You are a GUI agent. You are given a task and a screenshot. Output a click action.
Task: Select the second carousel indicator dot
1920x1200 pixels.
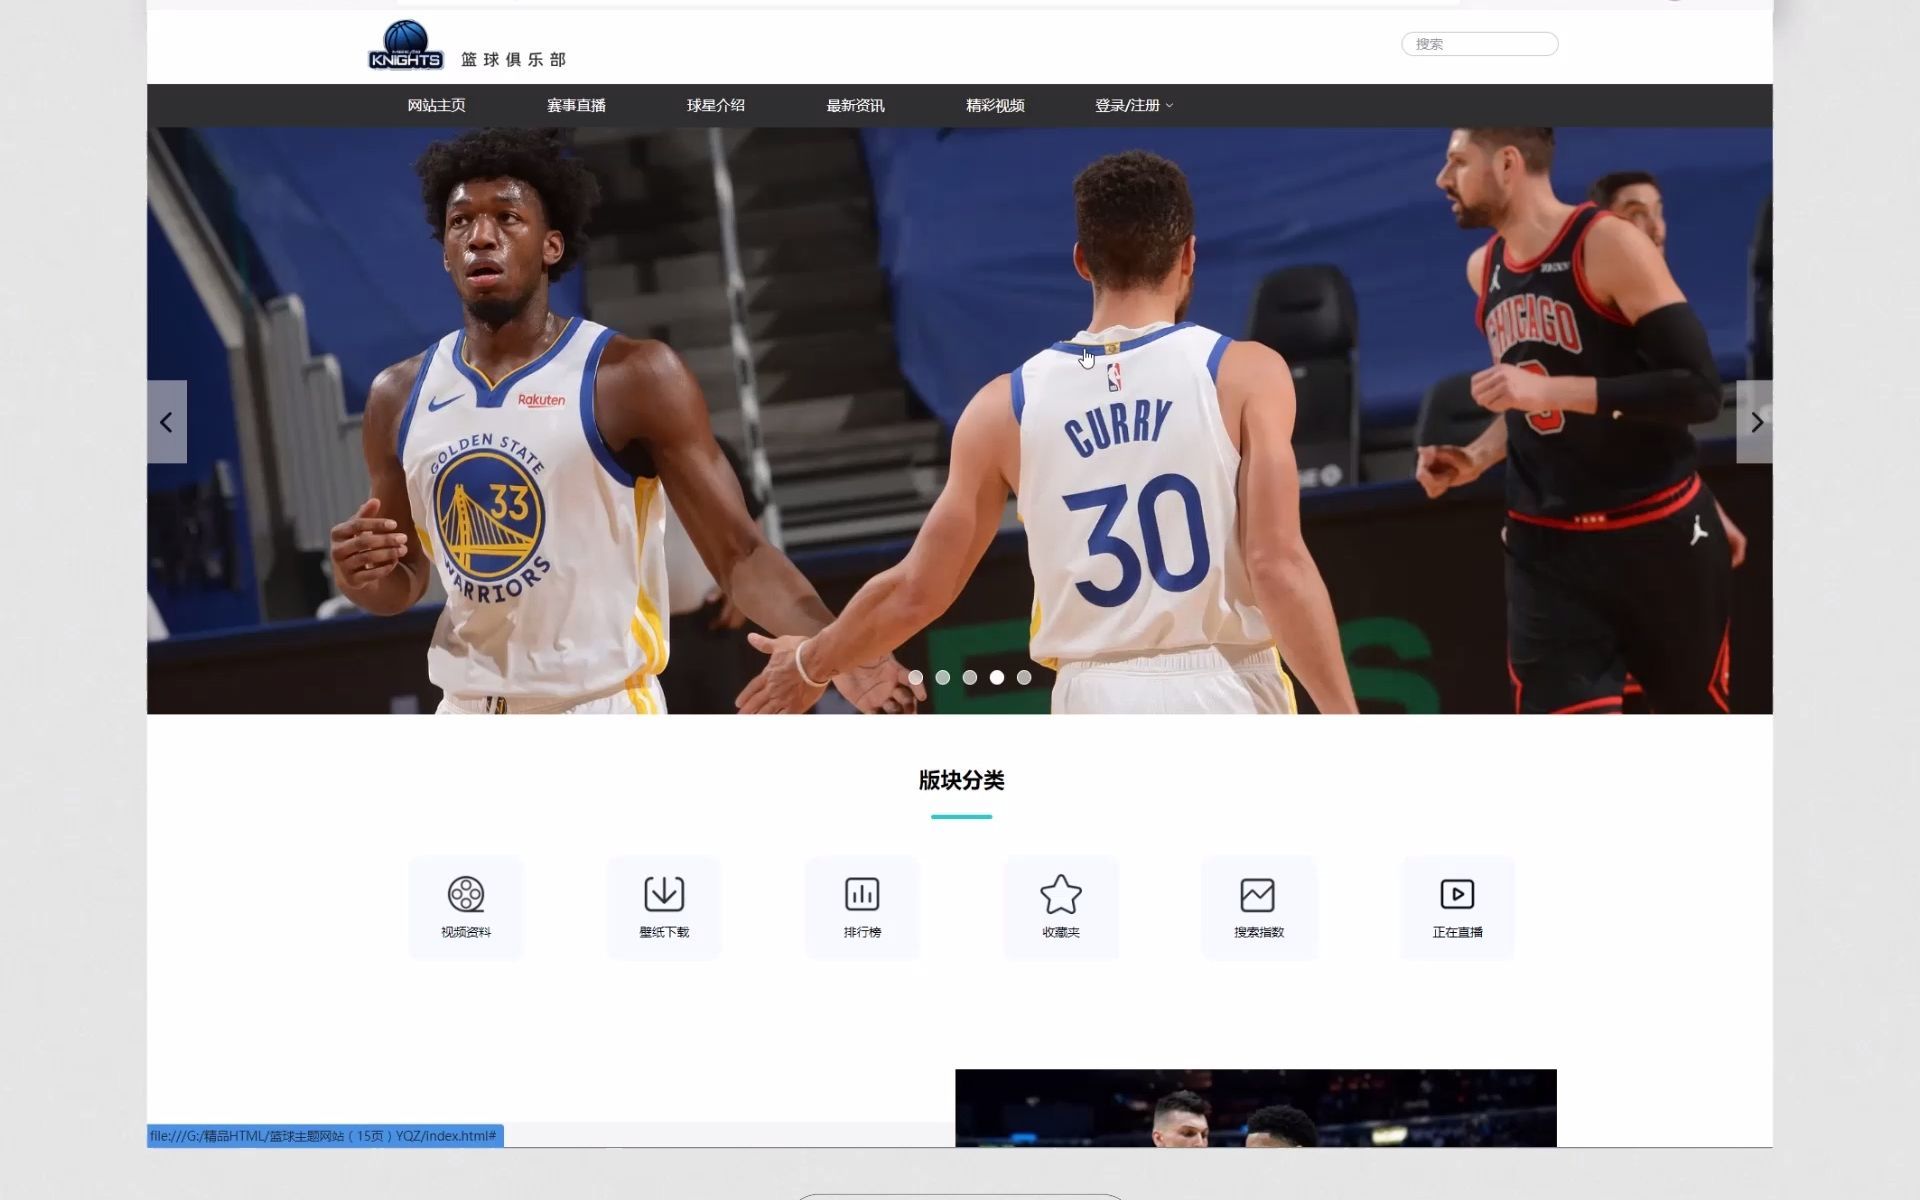(943, 677)
